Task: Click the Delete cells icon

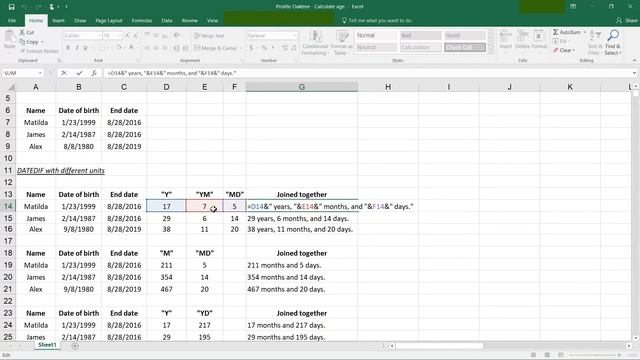Action: (x=522, y=36)
